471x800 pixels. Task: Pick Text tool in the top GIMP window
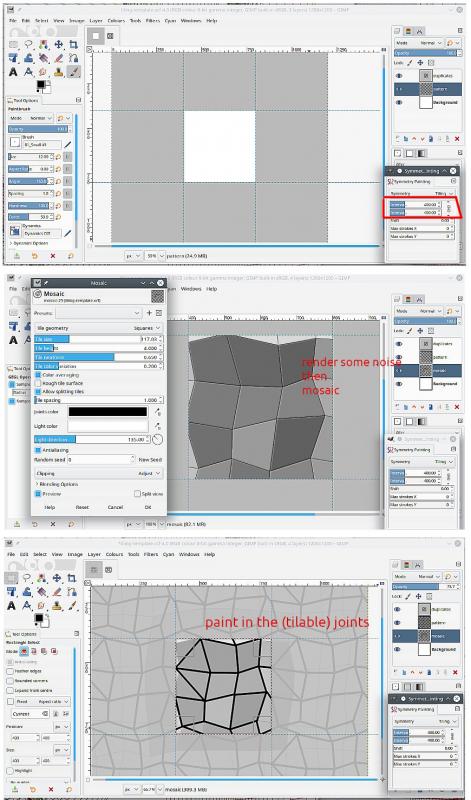(x=13, y=72)
